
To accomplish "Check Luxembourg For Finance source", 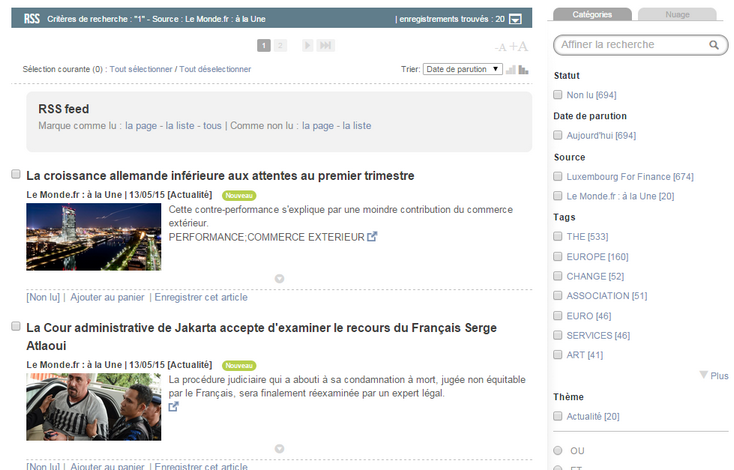I will click(558, 176).
